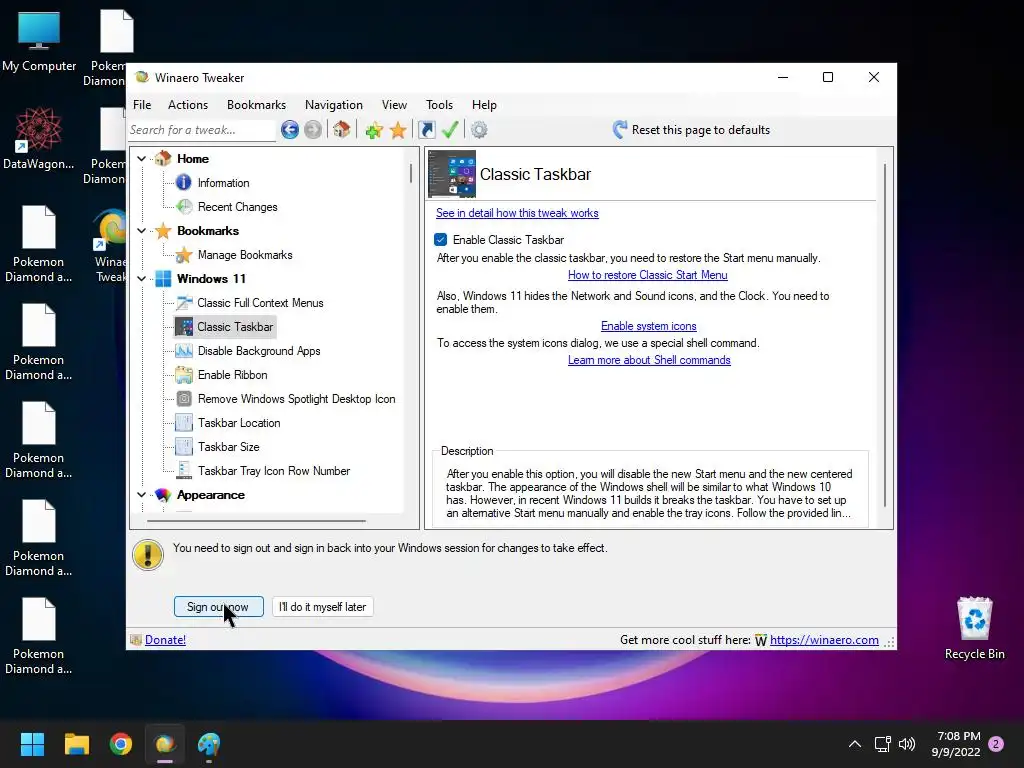
Task: Collapse the Appearance tree node
Action: [x=142, y=495]
